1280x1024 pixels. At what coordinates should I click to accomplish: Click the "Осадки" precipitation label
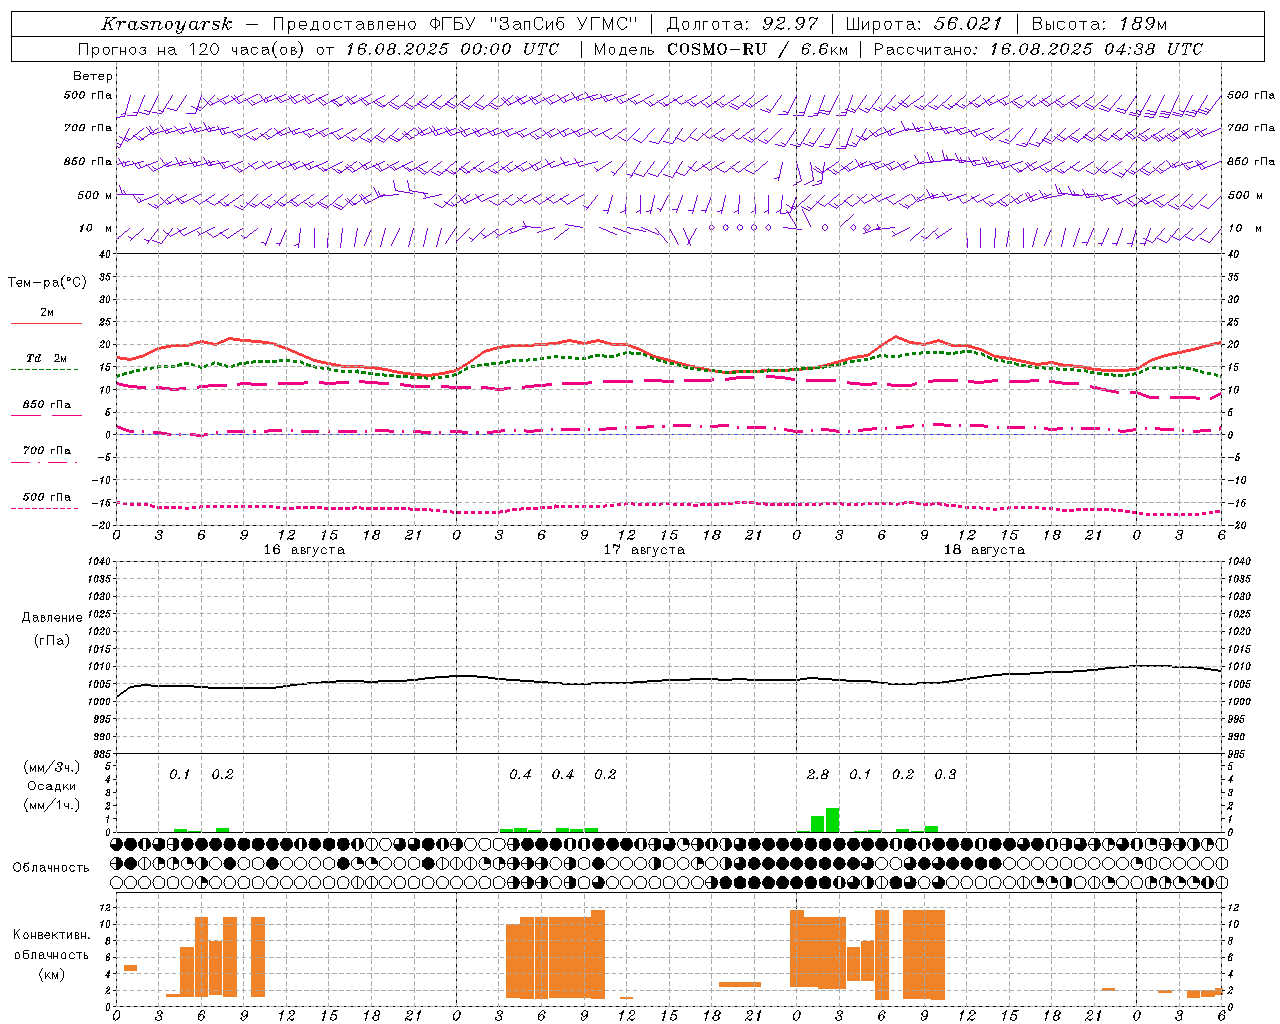(x=51, y=786)
